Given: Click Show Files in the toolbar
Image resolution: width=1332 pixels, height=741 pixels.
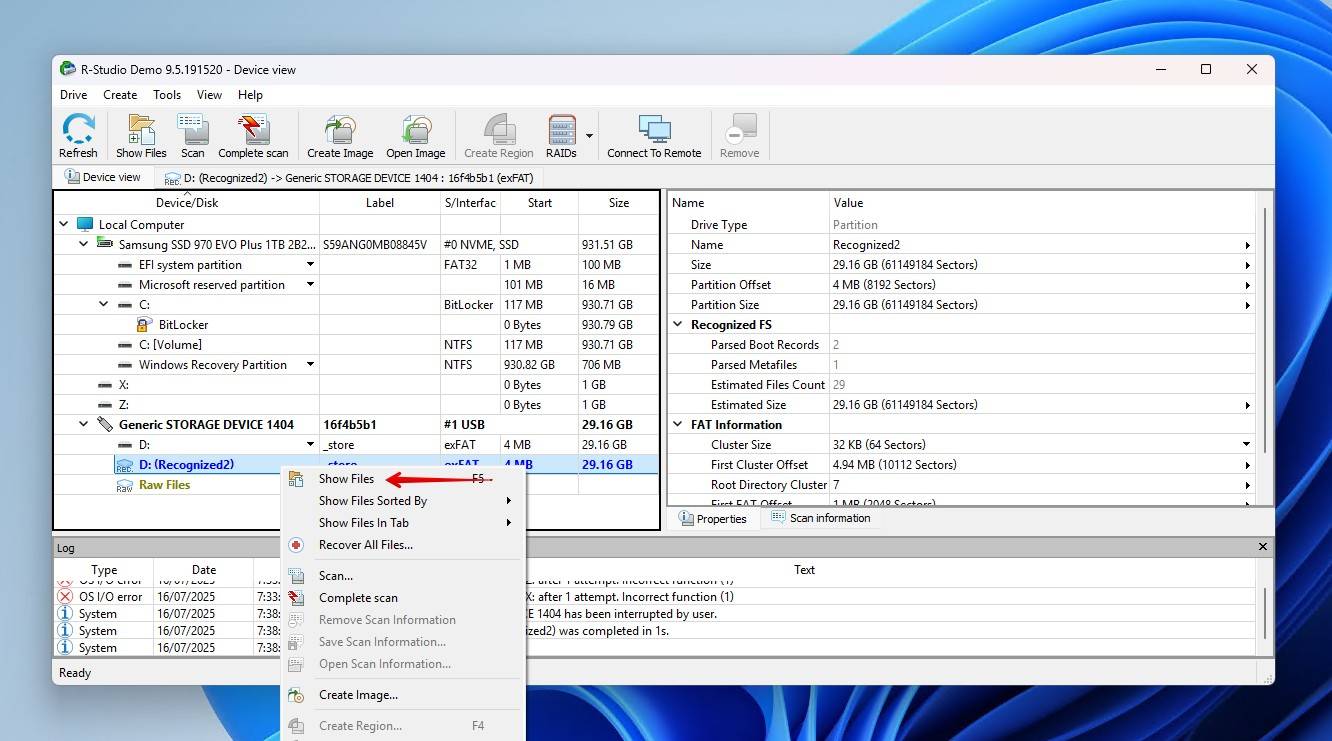Looking at the screenshot, I should [141, 136].
